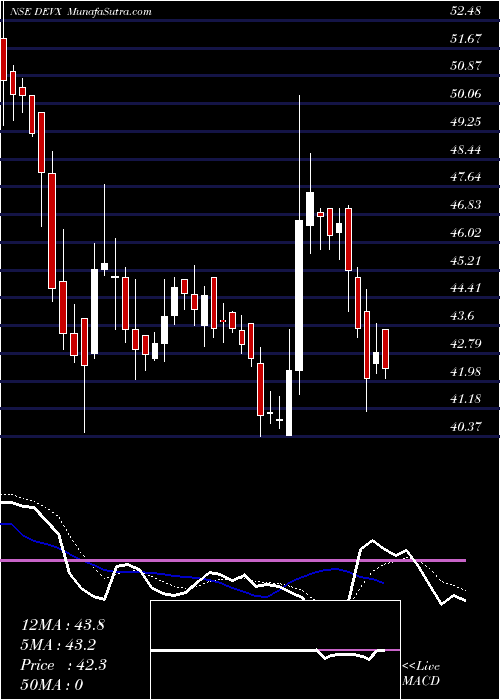Click the 50.87 price axis label
This screenshot has height=700, width=500.
(466, 66)
